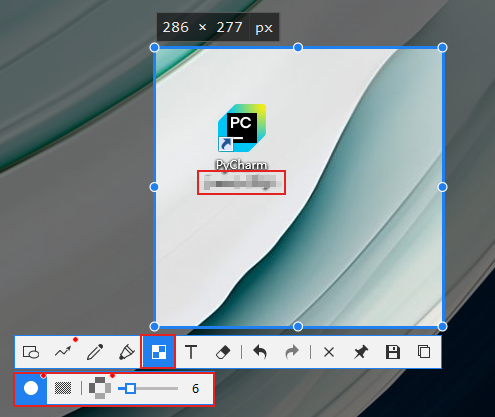
Task: Redo the undone annotation
Action: [x=292, y=352]
